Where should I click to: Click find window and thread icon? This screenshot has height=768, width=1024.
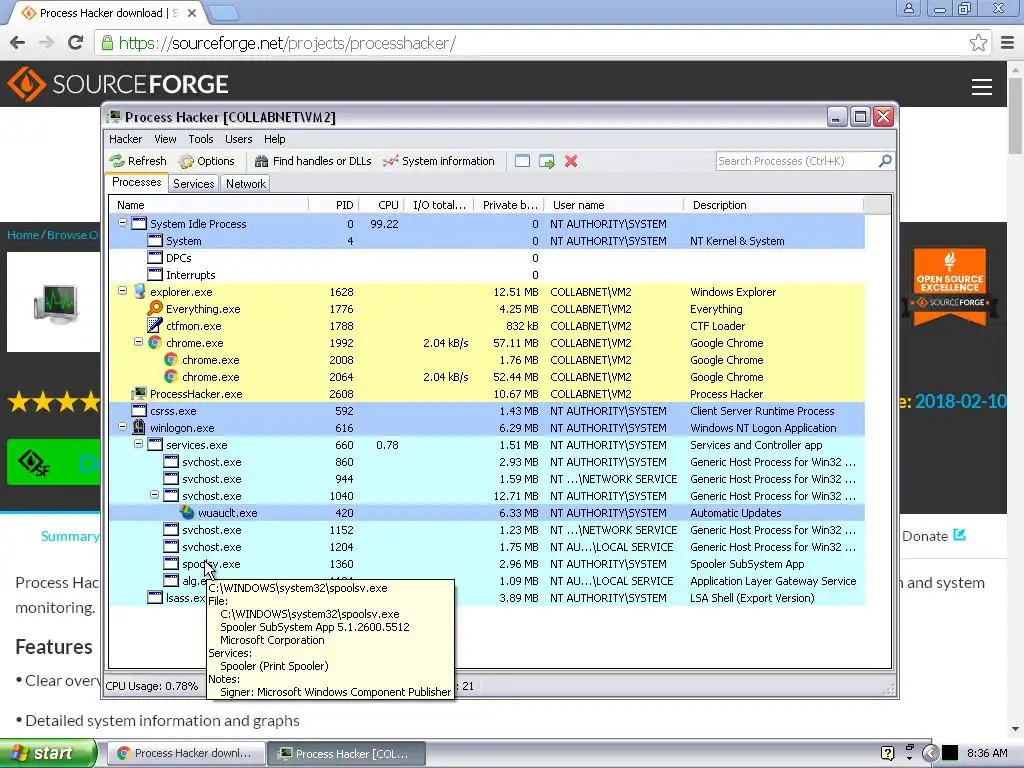pyautogui.click(x=547, y=161)
